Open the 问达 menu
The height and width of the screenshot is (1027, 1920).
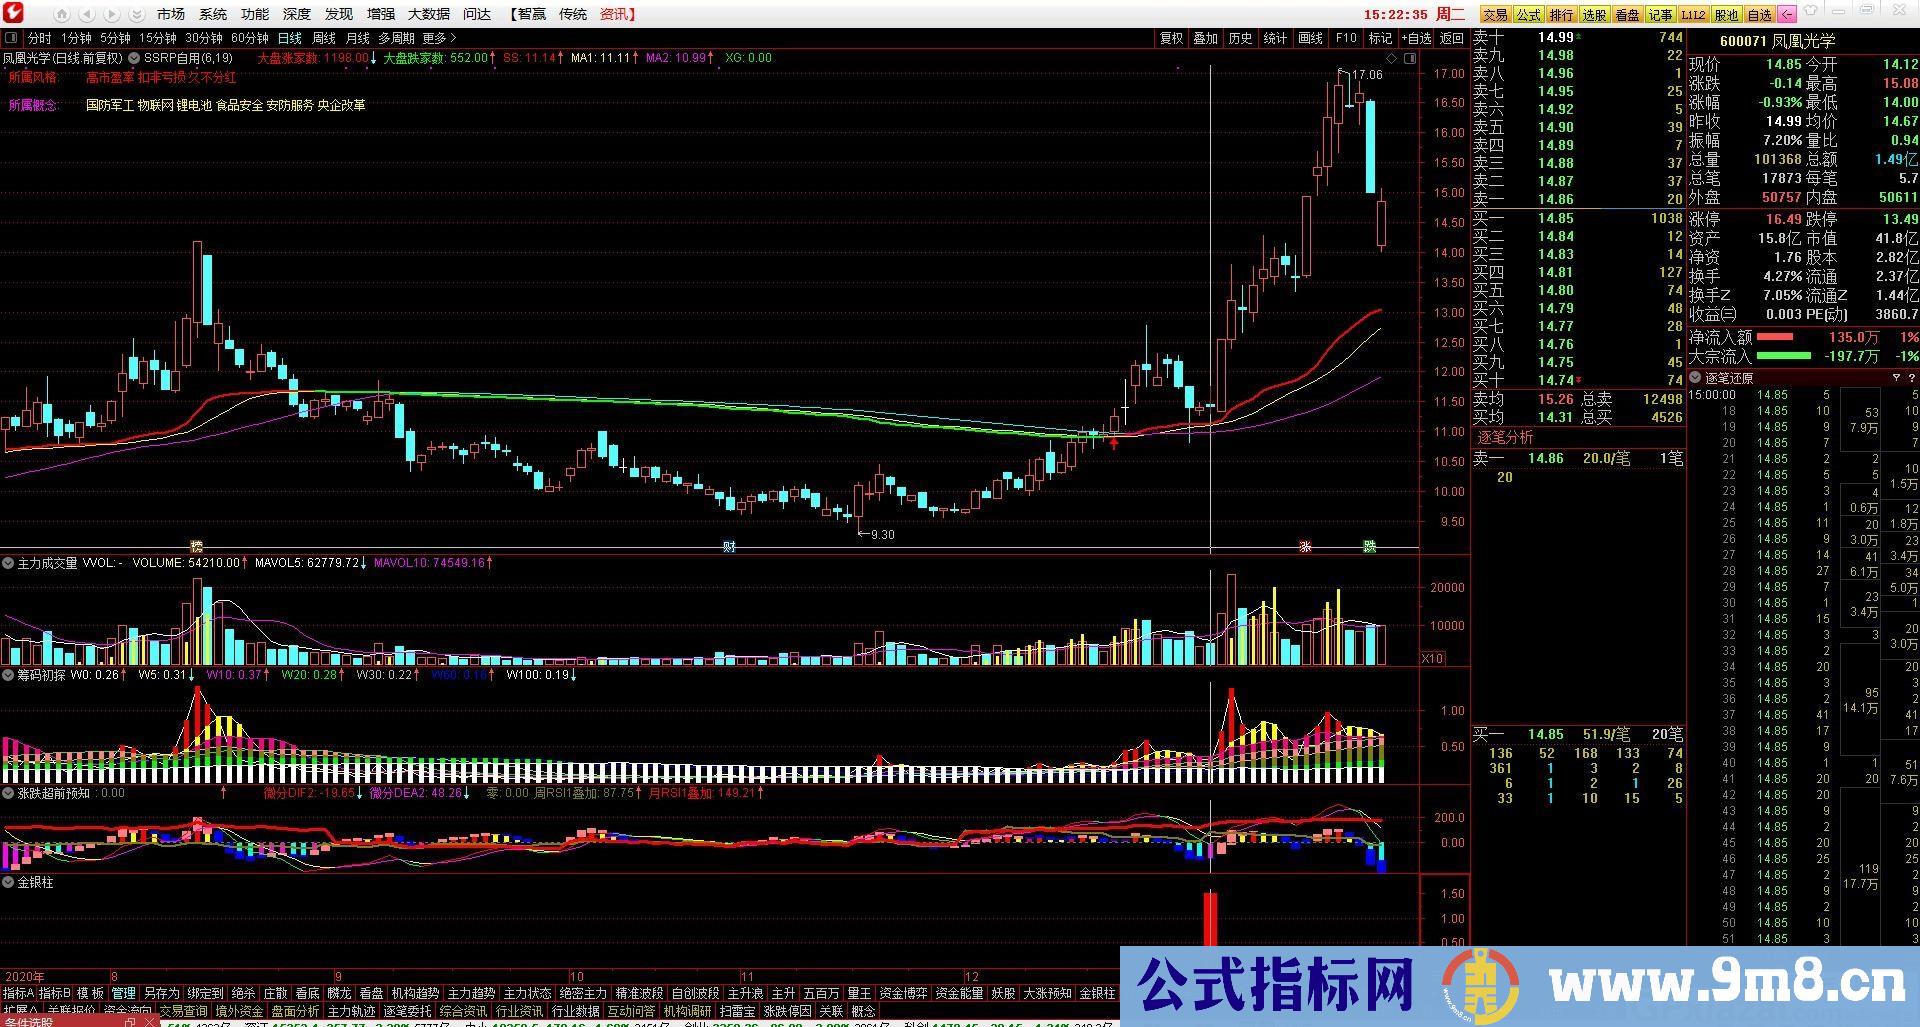point(477,14)
